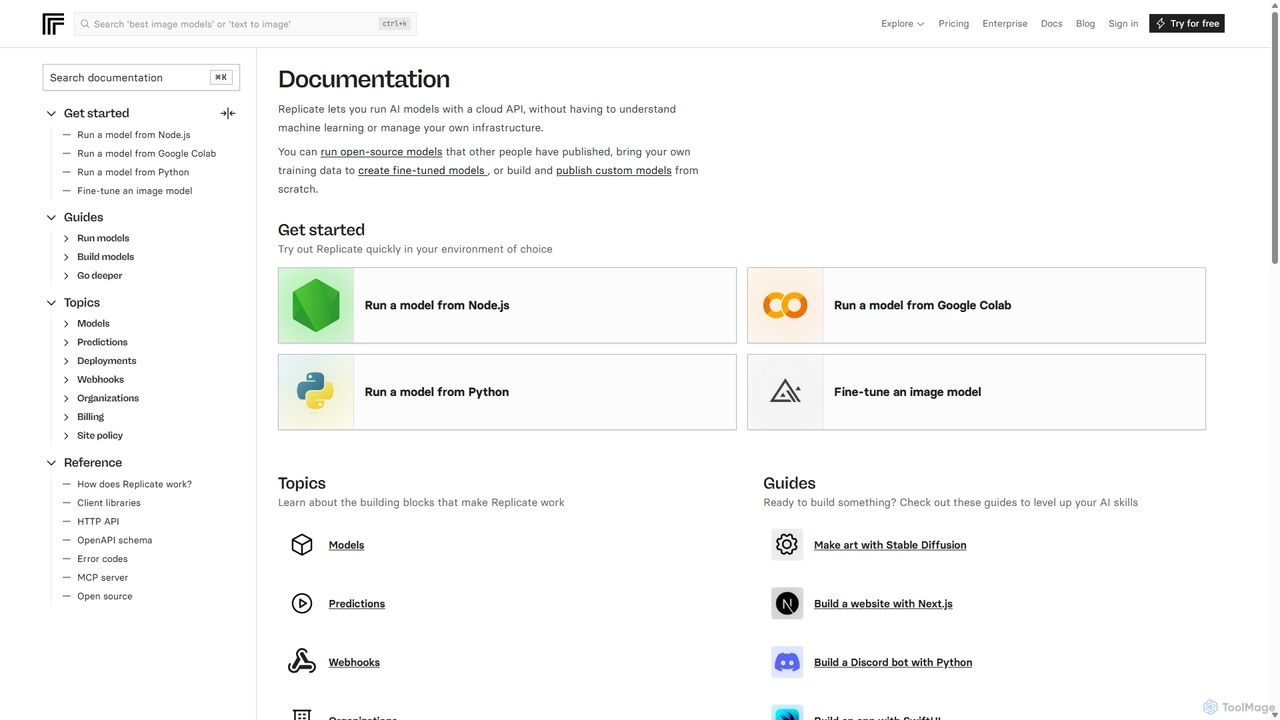Click the Node.js hexagon card icon
This screenshot has width=1280, height=720.
[x=316, y=305]
